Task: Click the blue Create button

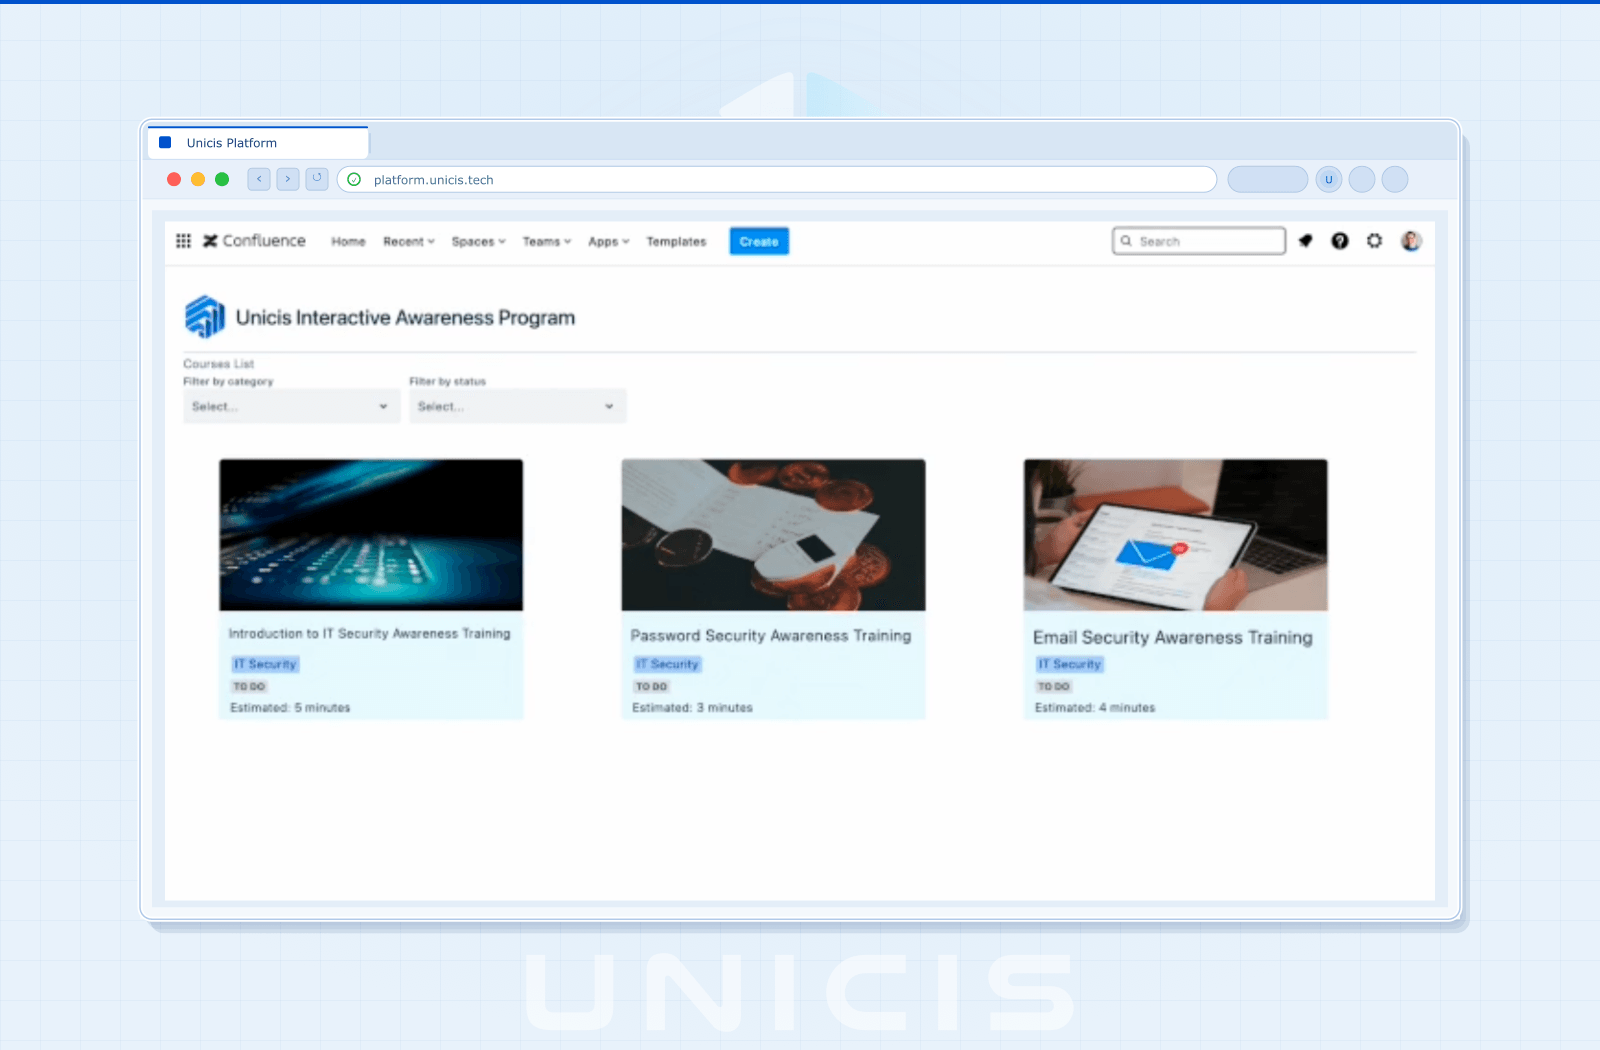Action: click(x=759, y=242)
